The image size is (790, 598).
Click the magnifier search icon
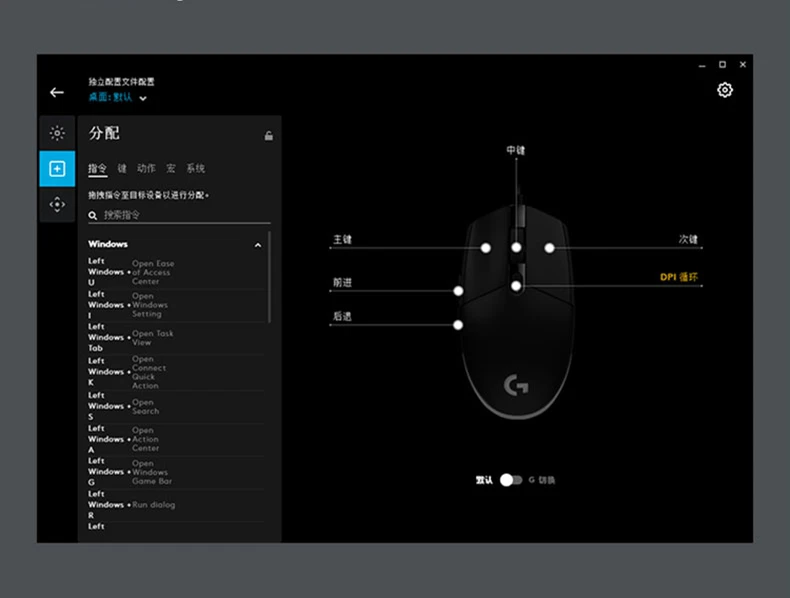tap(93, 216)
